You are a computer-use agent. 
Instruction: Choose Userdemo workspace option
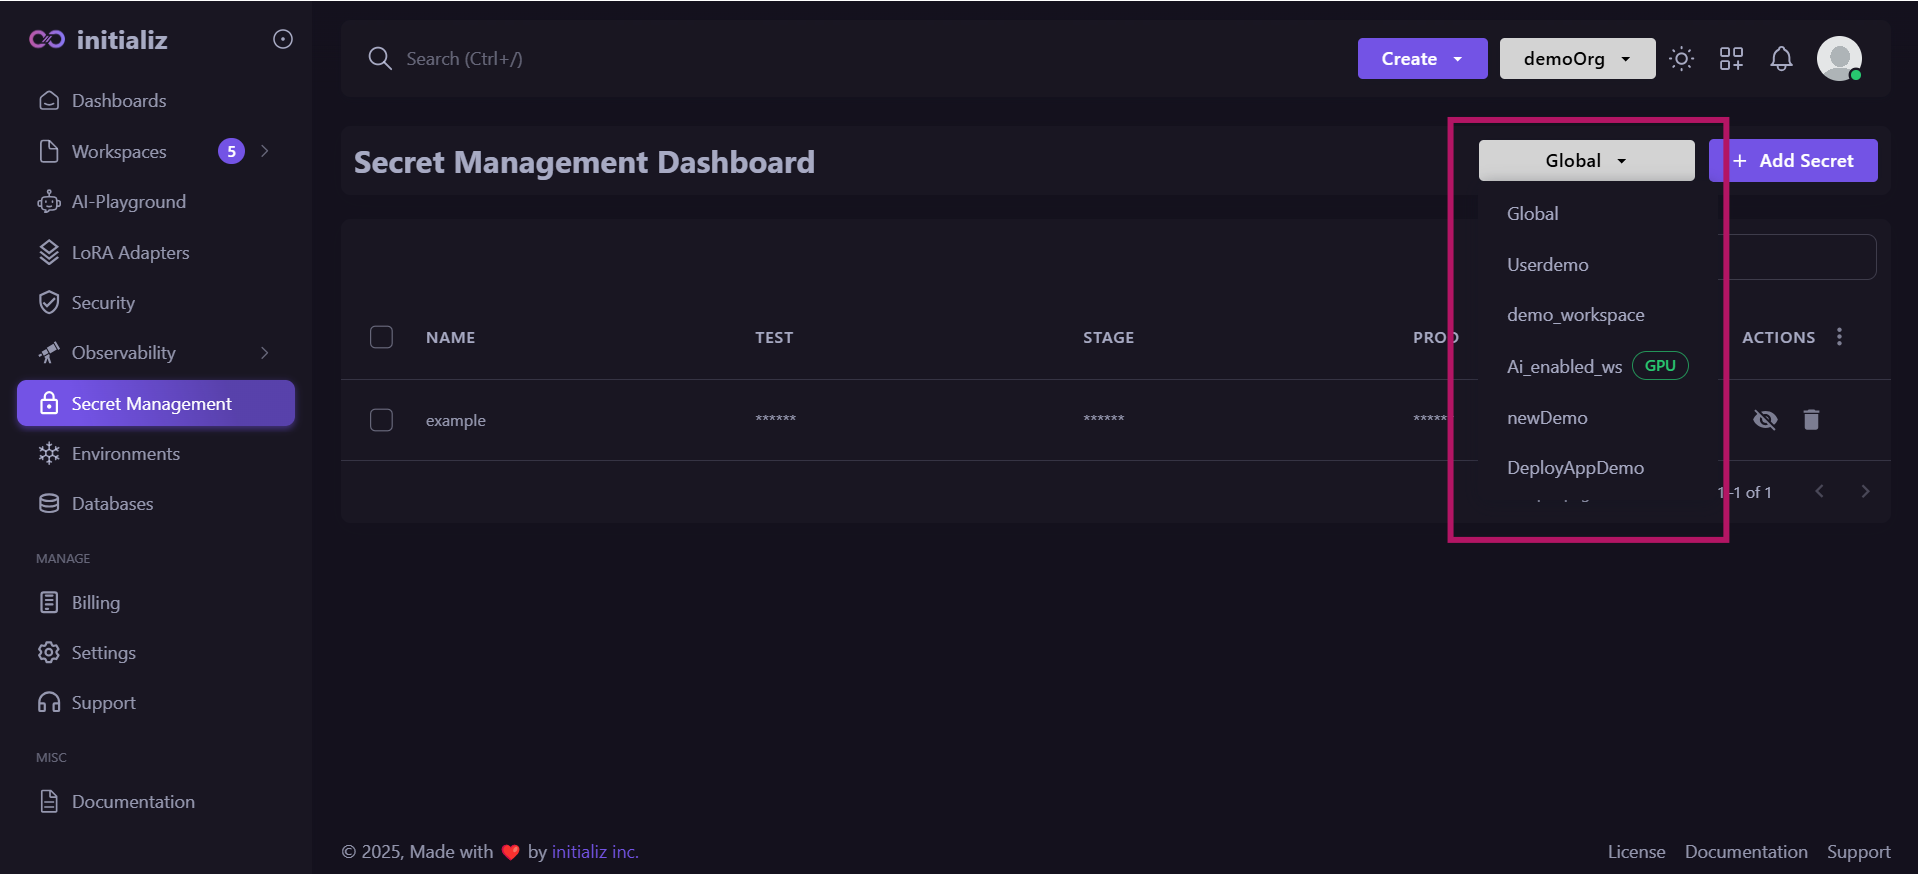pos(1596,265)
